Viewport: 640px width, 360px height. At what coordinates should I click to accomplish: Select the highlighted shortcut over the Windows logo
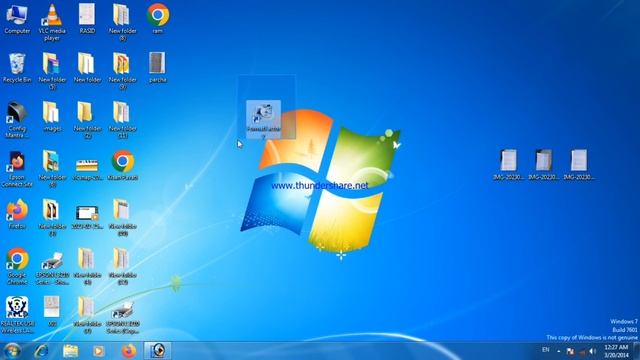[264, 120]
